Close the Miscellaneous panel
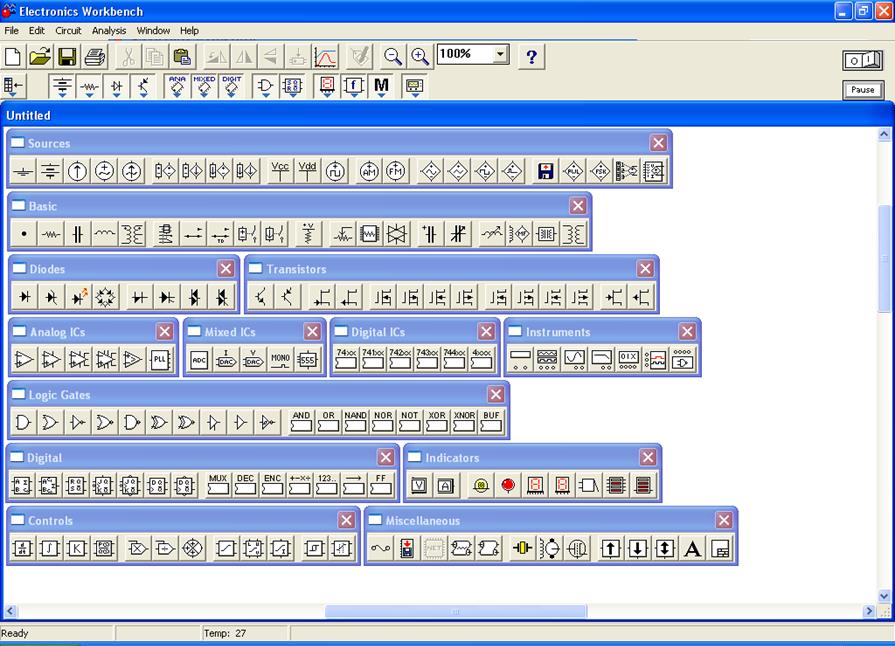The width and height of the screenshot is (895, 646). click(x=724, y=520)
